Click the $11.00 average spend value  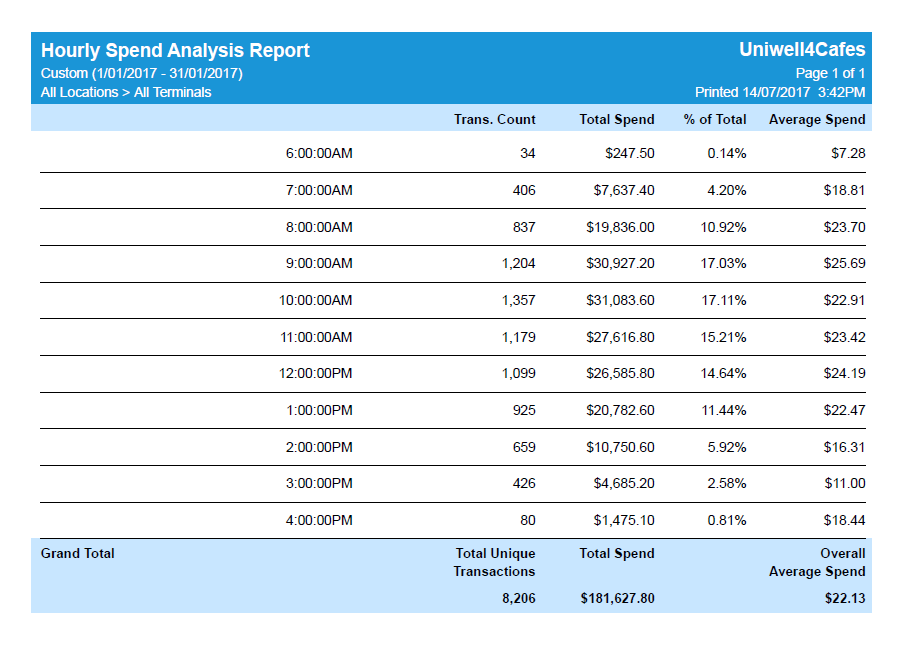coord(844,484)
